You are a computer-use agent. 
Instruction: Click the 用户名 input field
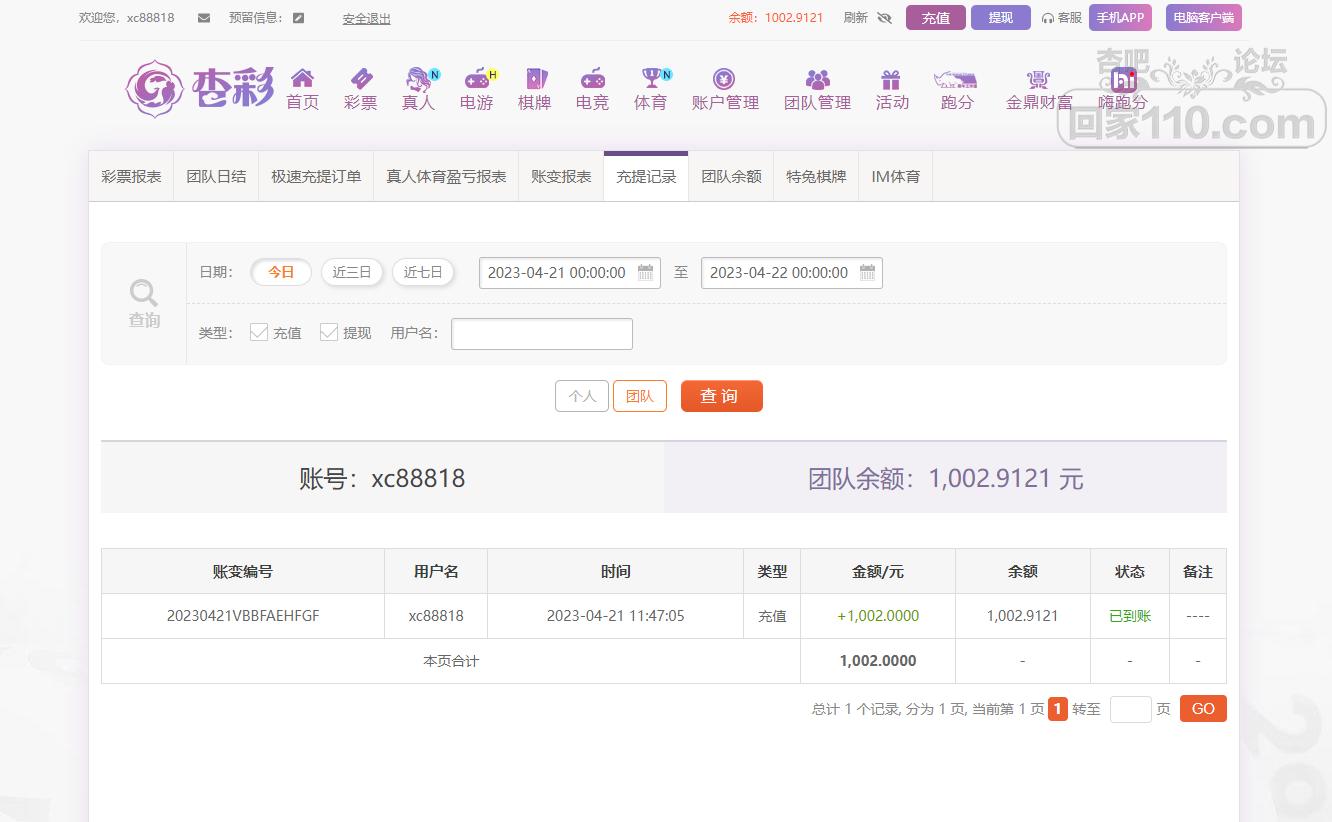point(542,334)
